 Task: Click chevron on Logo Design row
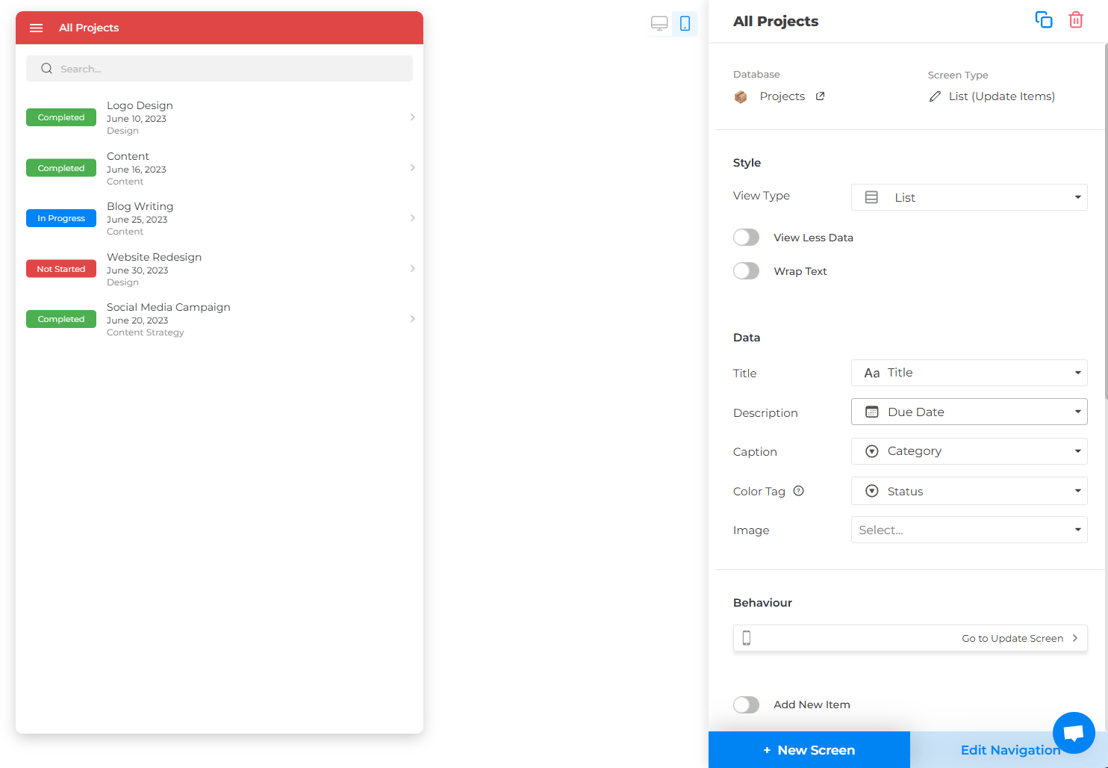pyautogui.click(x=412, y=117)
